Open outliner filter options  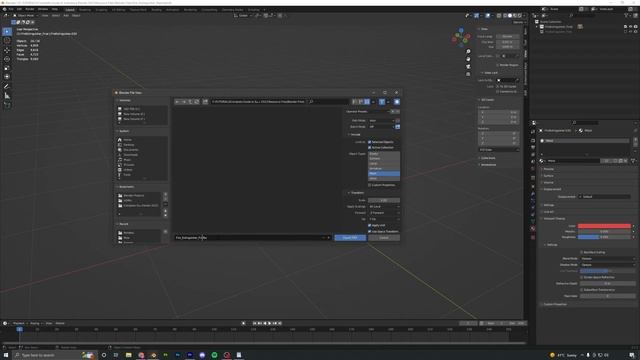tap(627, 16)
